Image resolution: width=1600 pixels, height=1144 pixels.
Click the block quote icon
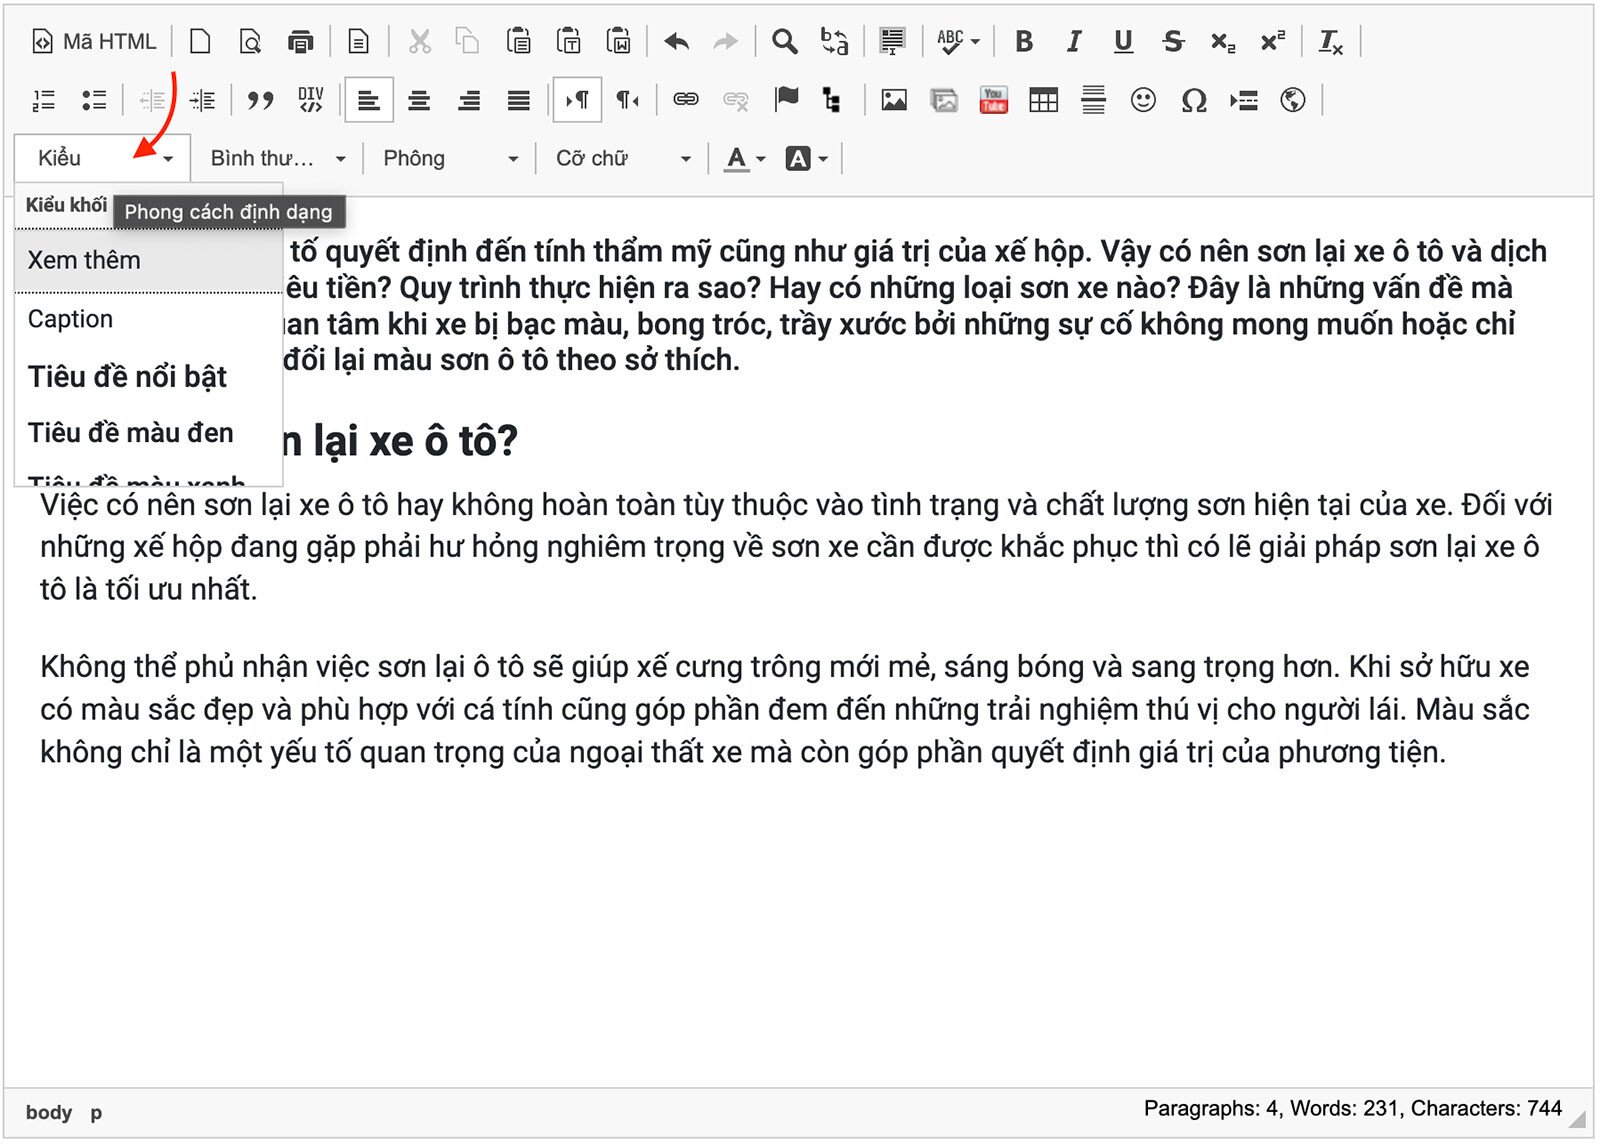point(260,100)
